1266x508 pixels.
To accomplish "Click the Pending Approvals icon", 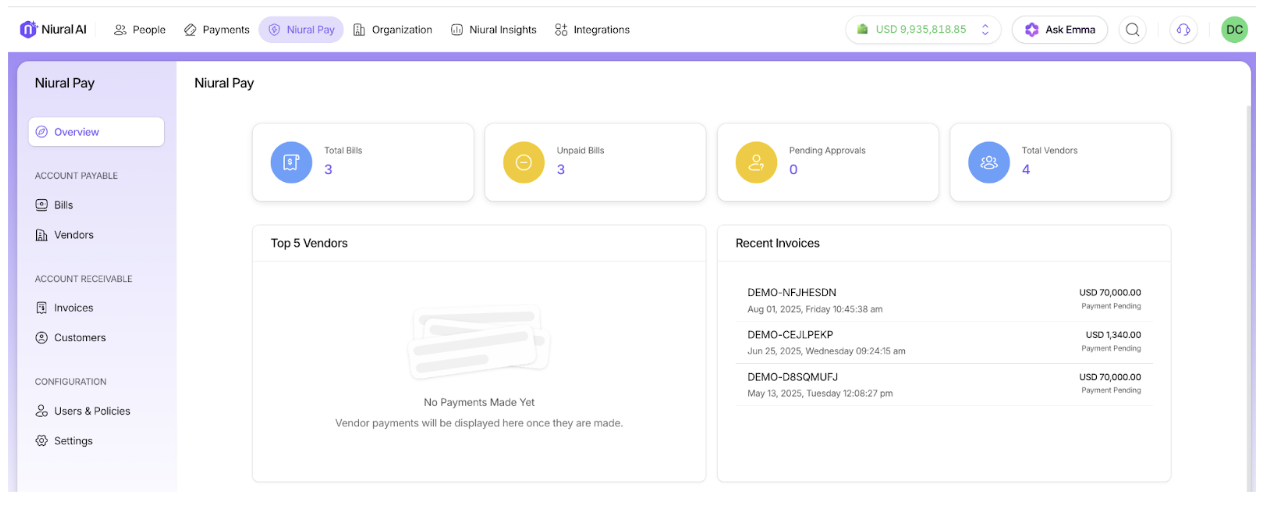I will tap(756, 162).
